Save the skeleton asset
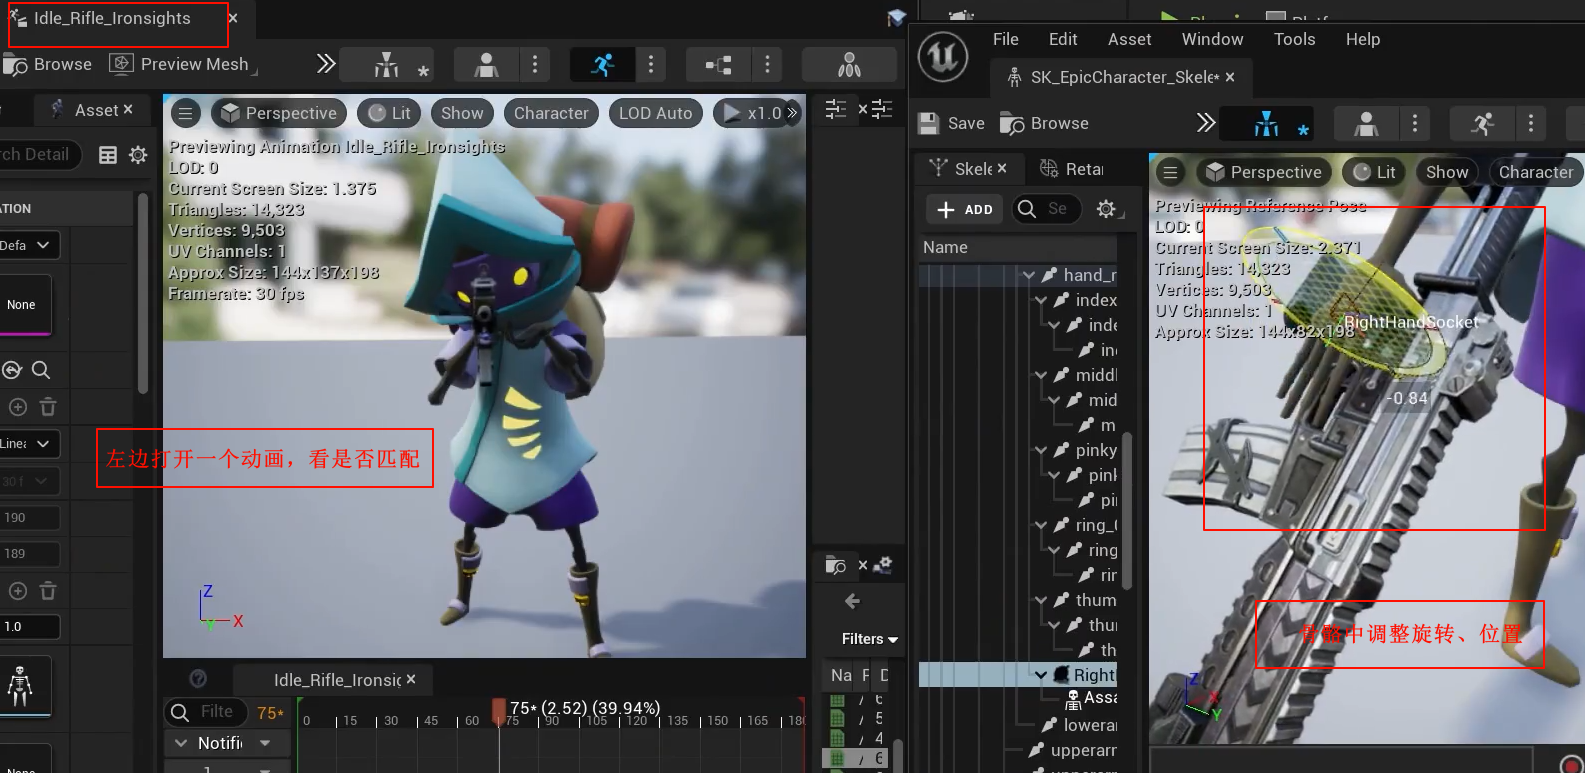The height and width of the screenshot is (773, 1585). point(952,123)
